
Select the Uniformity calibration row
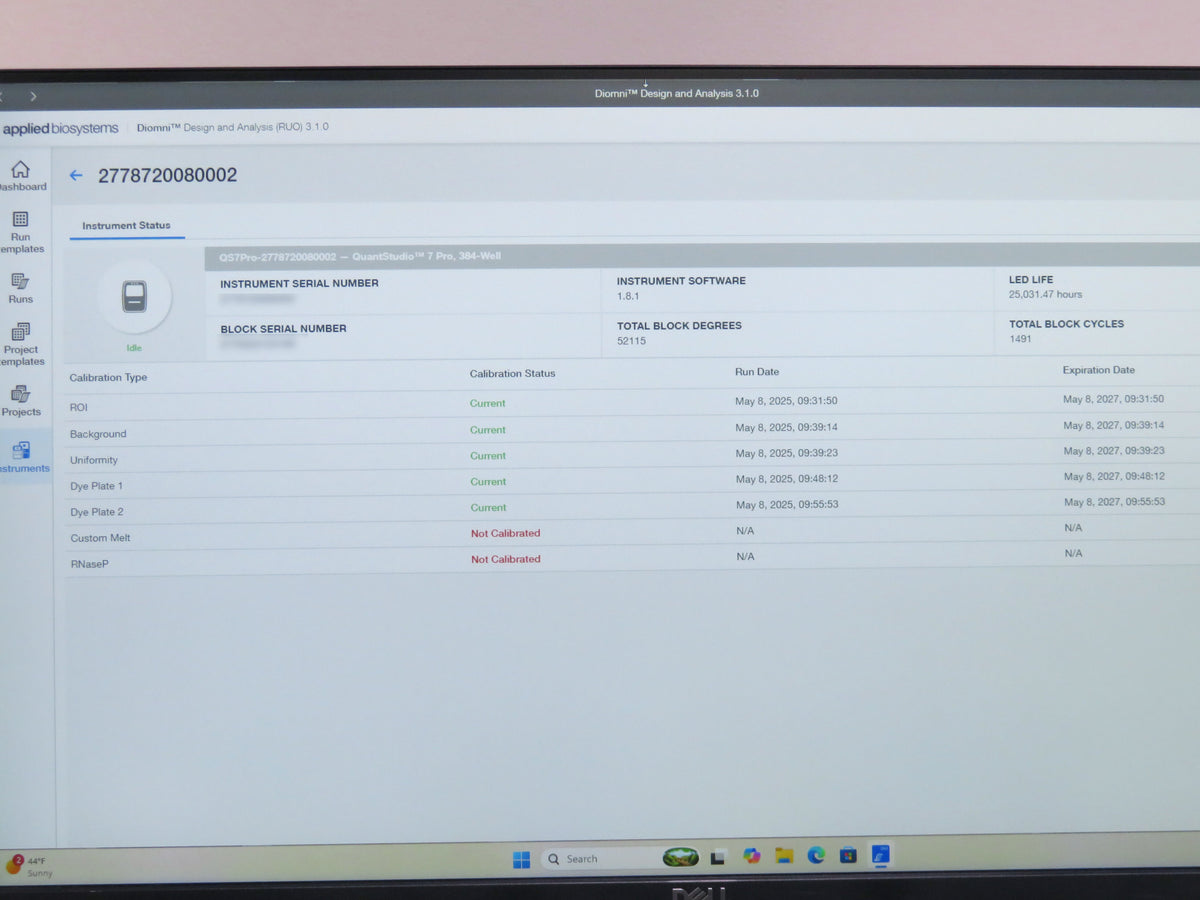632,457
